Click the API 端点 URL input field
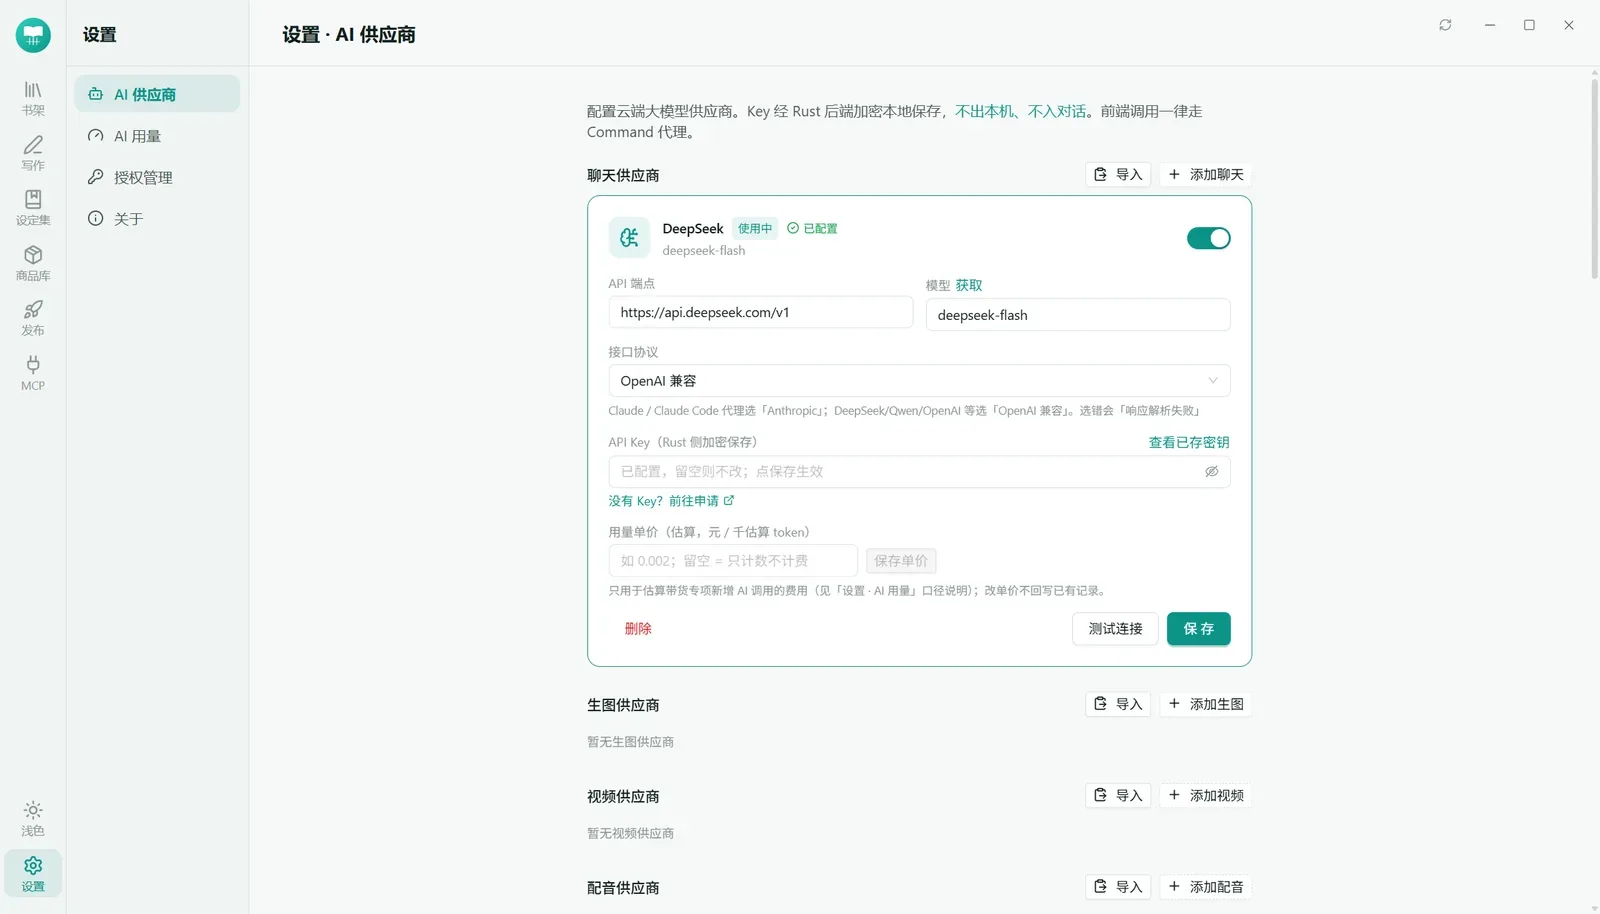 [760, 312]
